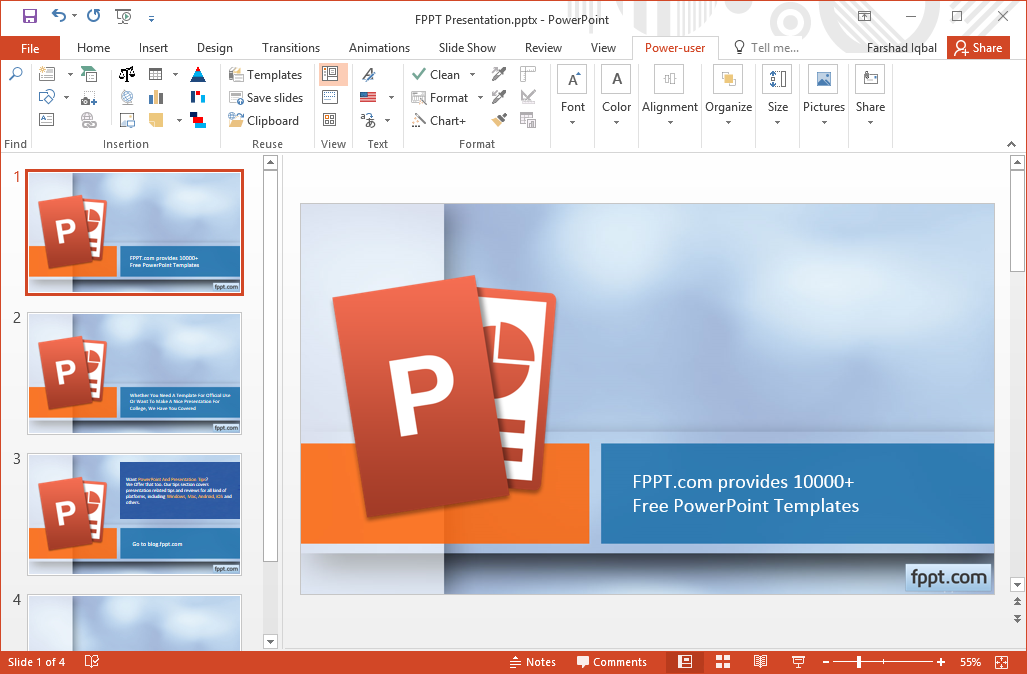Insert a bar chart icon in Insertion group
The image size is (1027, 674).
tap(156, 98)
